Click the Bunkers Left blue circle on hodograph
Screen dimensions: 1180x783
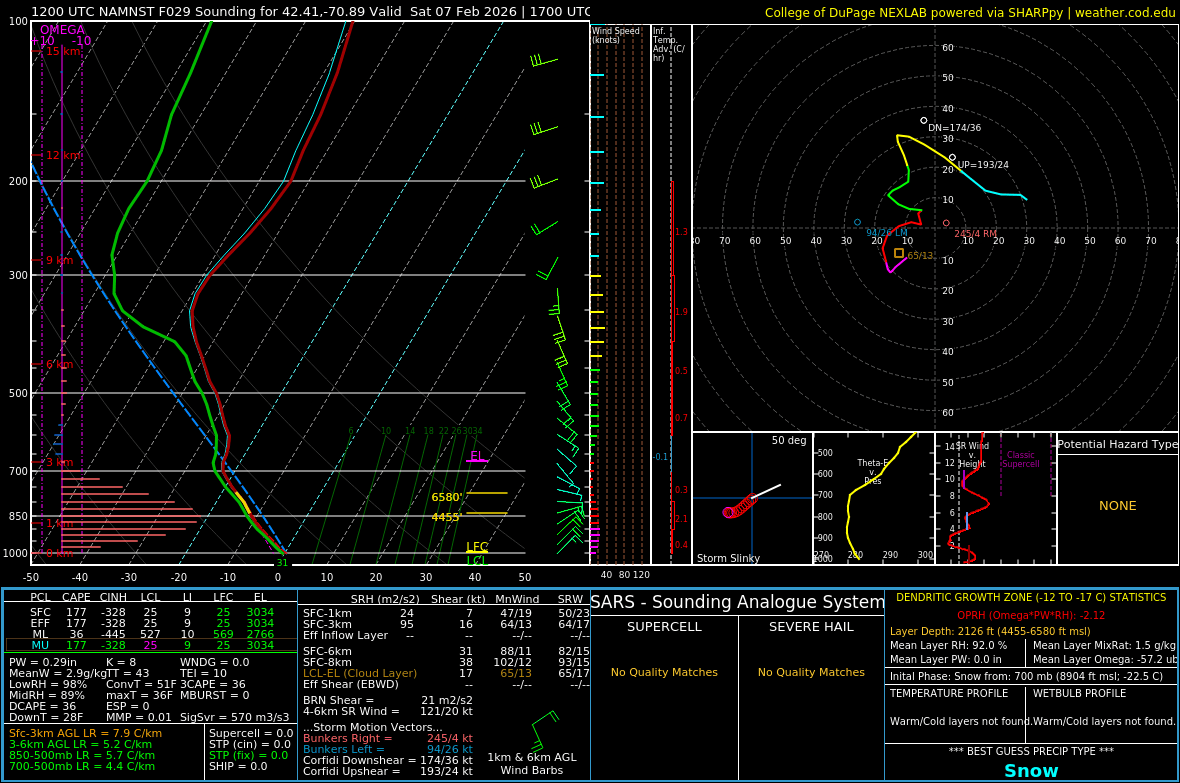(857, 222)
